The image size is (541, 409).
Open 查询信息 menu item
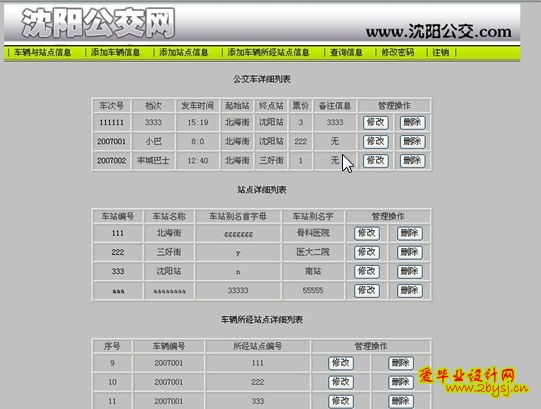[x=346, y=52]
